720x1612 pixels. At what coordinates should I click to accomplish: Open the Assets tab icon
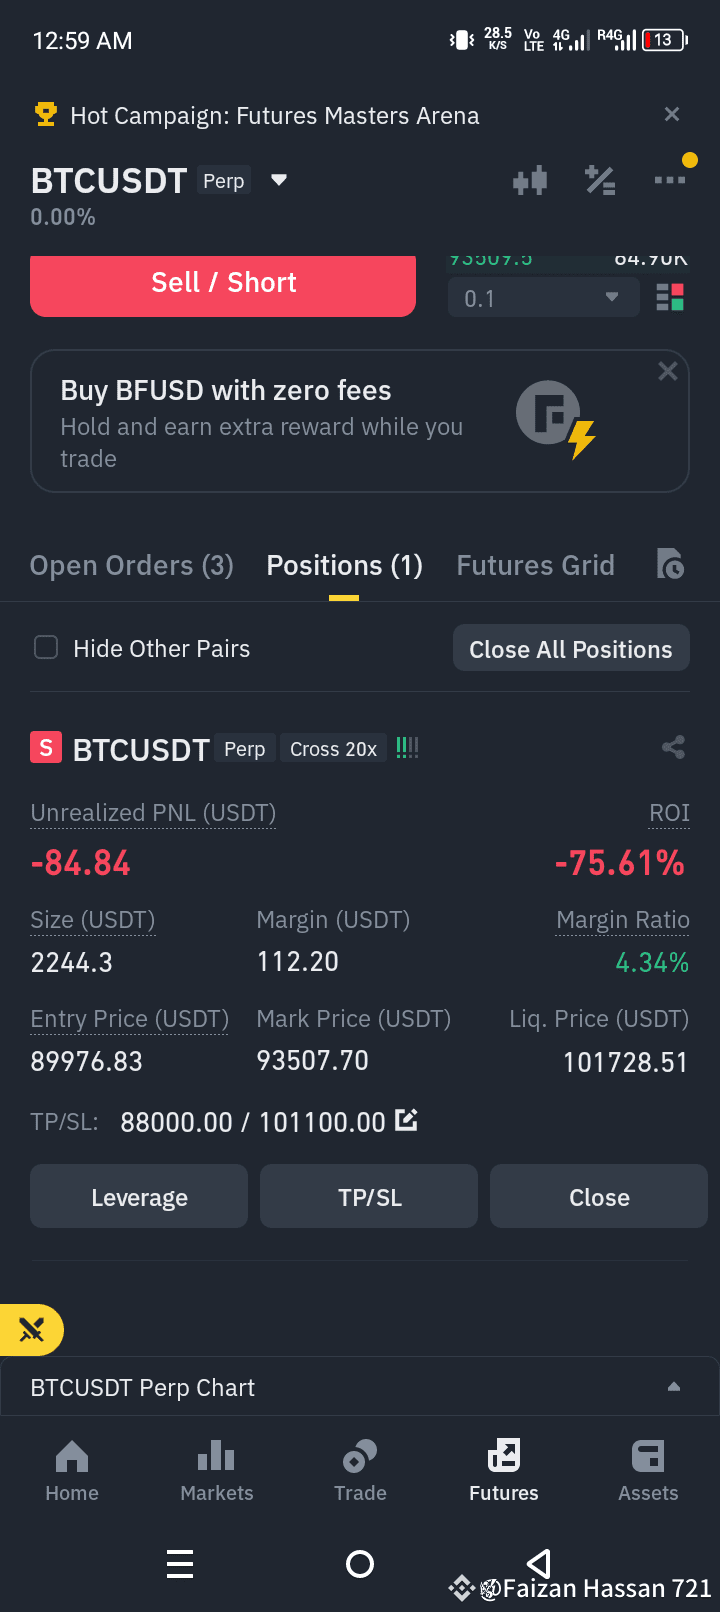(x=648, y=1471)
